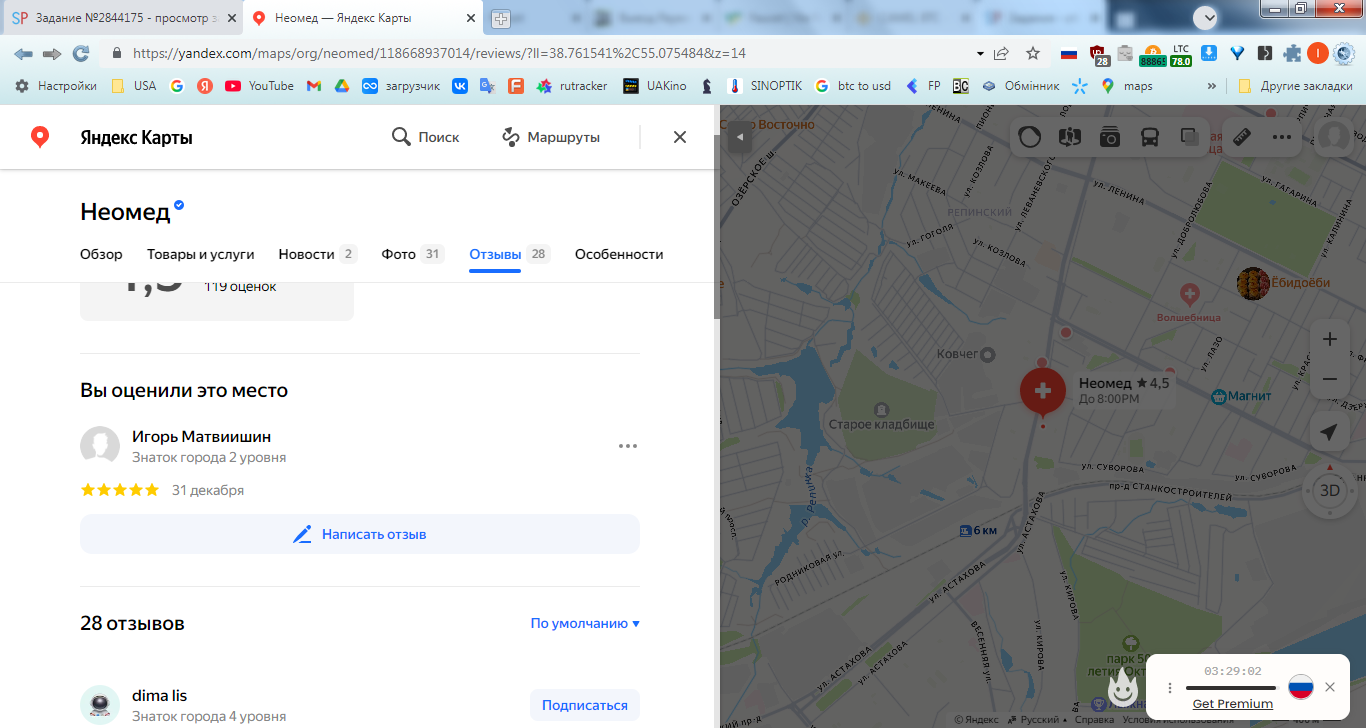This screenshot has height=728, width=1366.
Task: Open the rutracker bookmark
Action: (x=572, y=86)
